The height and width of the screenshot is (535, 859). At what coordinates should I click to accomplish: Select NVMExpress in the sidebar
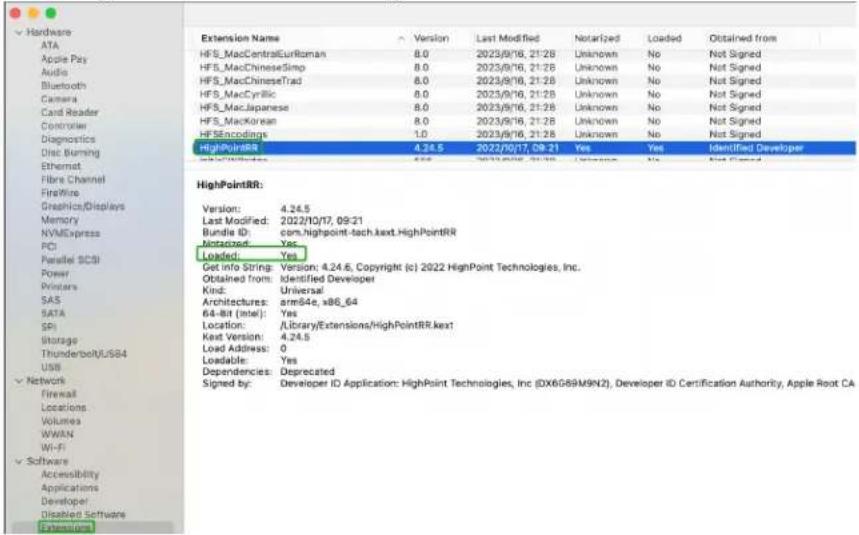coord(71,233)
